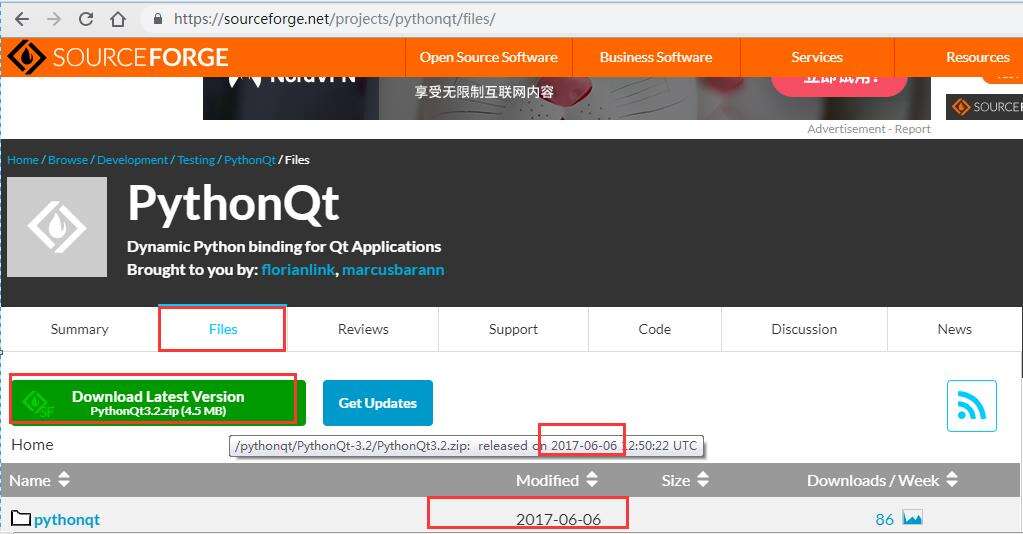
Task: Switch to the Reviews tab
Action: point(363,329)
